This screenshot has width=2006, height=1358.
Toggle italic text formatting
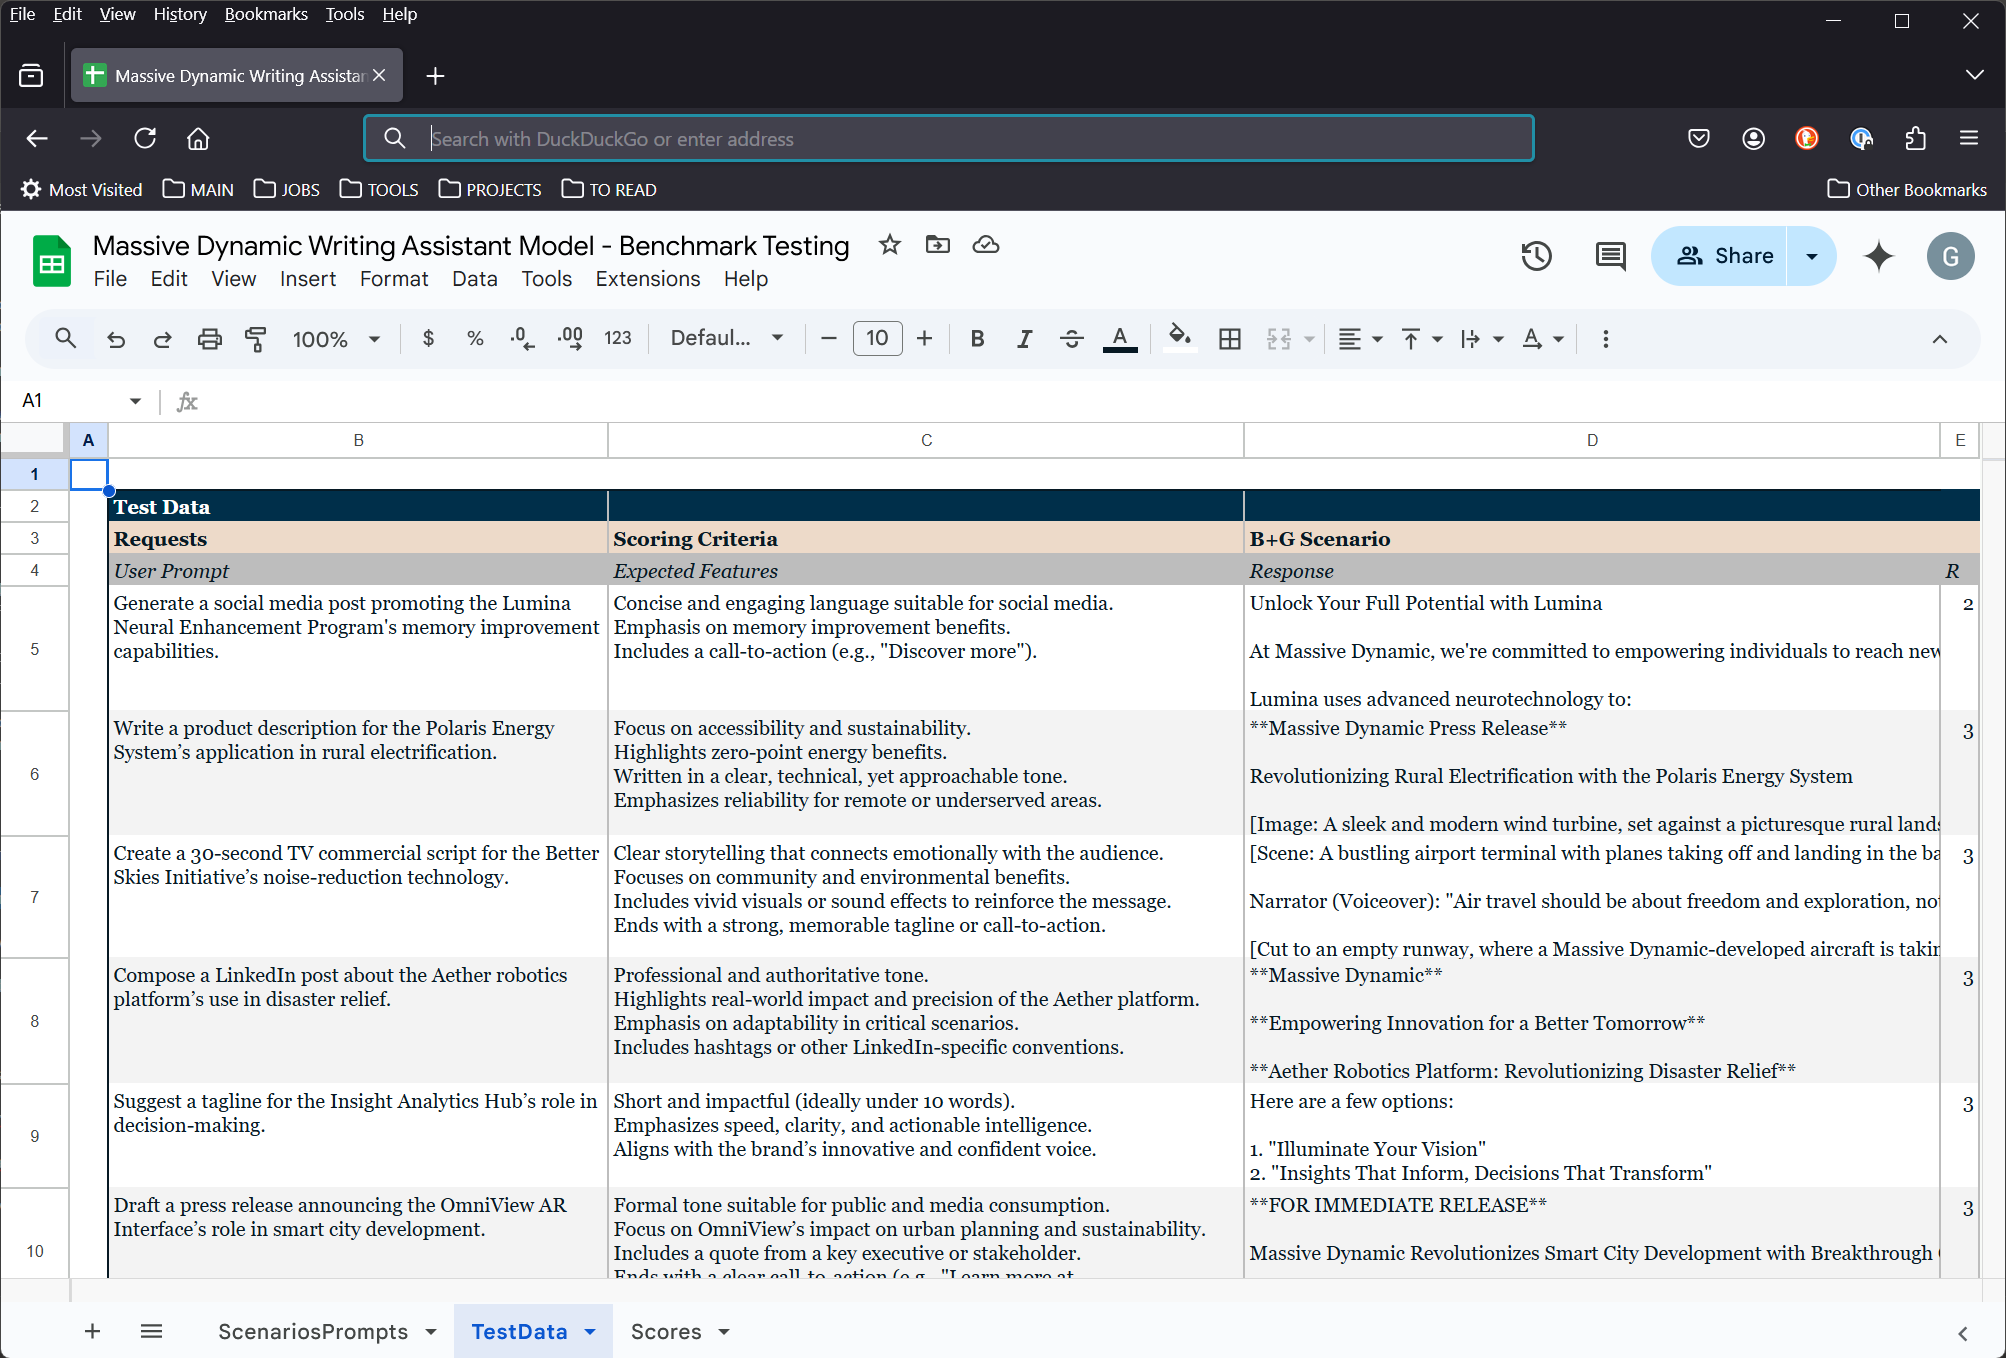[1024, 339]
